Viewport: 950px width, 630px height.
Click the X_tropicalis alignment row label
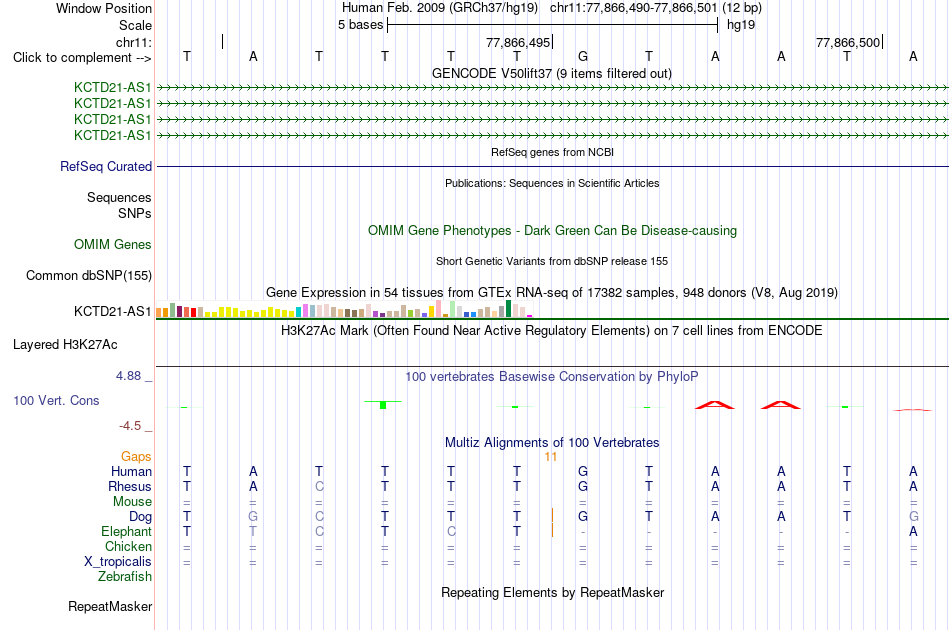(x=118, y=562)
